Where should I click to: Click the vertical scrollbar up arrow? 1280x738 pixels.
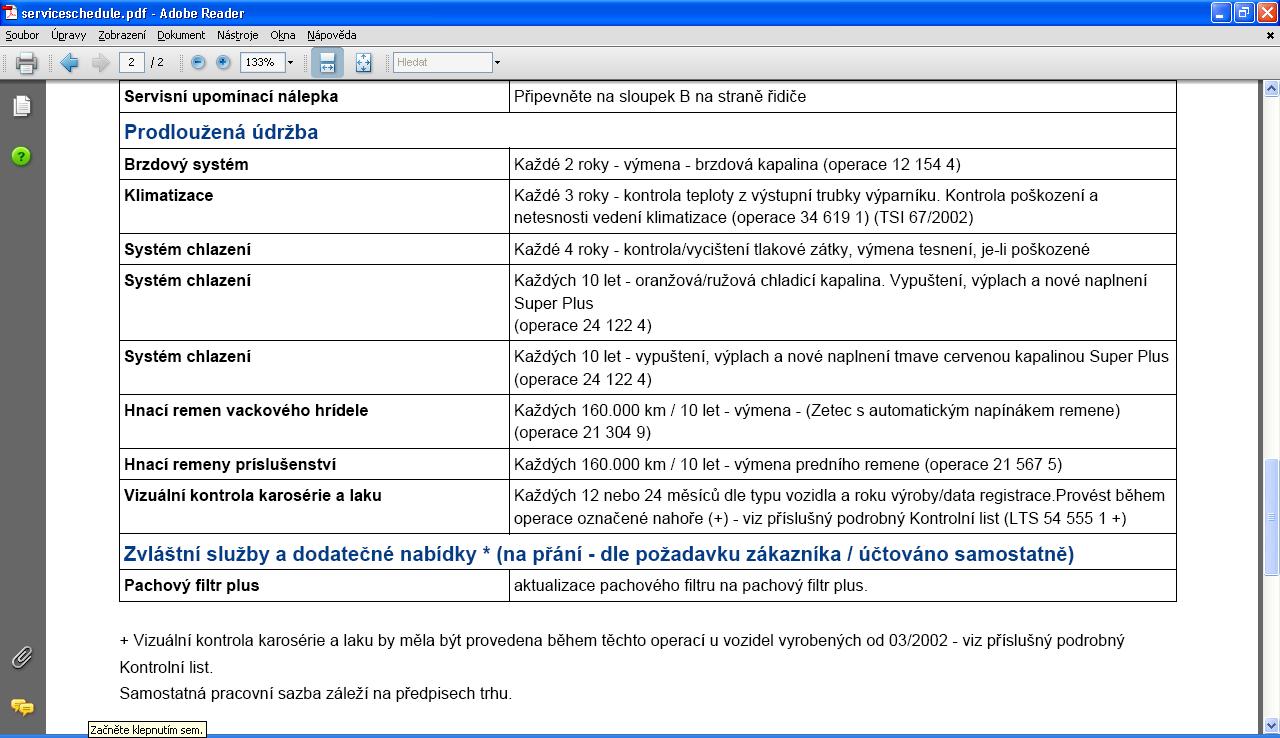(x=1271, y=89)
